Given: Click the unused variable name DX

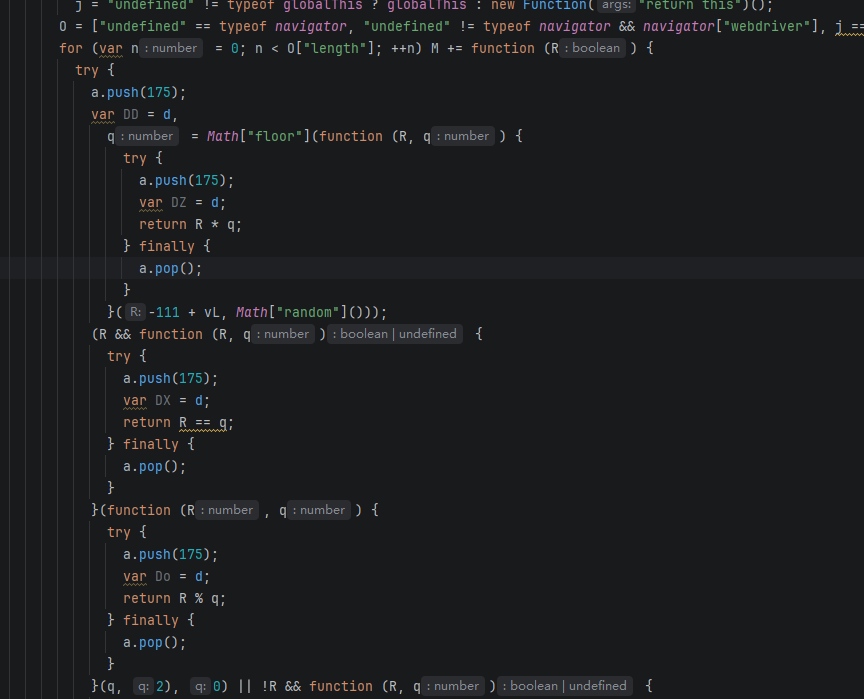Looking at the screenshot, I should click(163, 400).
